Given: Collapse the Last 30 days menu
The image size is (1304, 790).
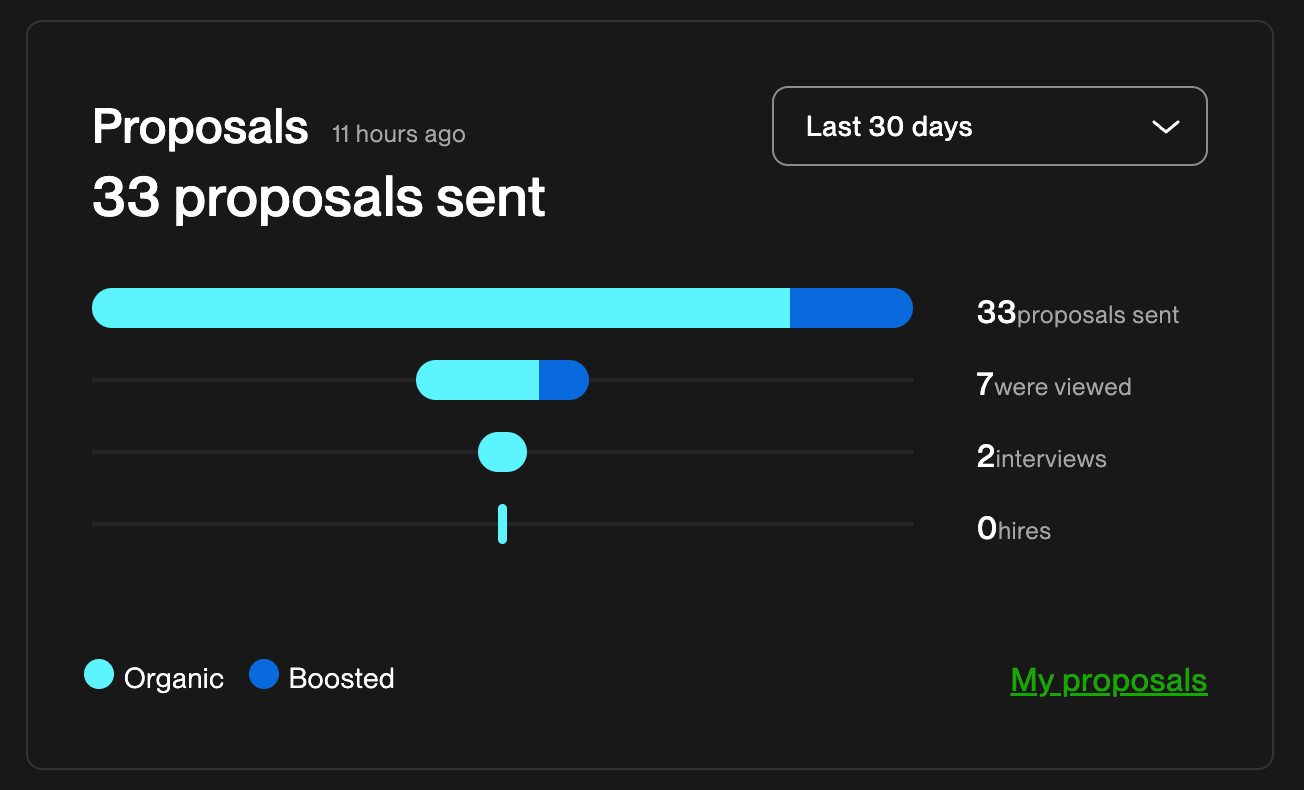Looking at the screenshot, I should pos(989,126).
